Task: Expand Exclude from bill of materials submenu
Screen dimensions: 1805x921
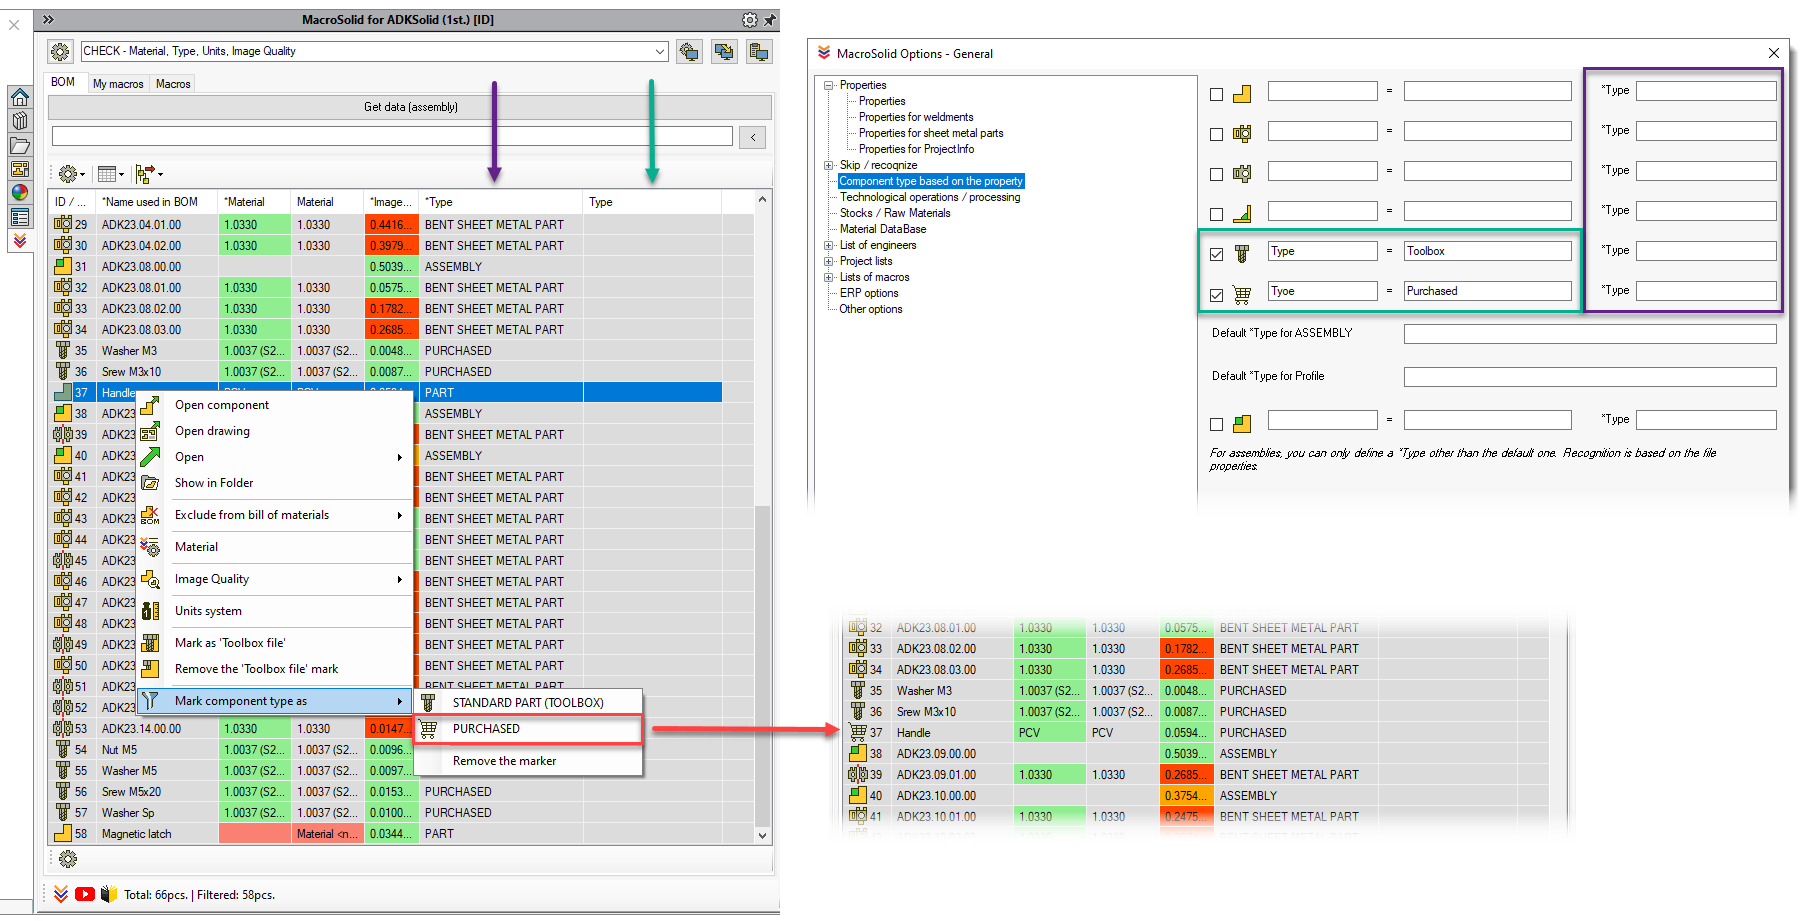Action: pyautogui.click(x=274, y=515)
